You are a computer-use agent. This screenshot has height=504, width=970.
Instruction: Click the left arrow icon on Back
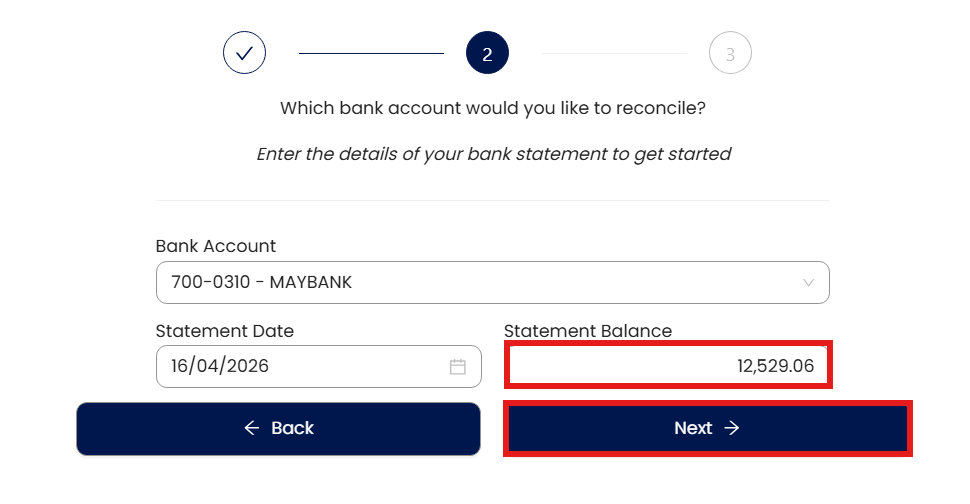pos(252,428)
